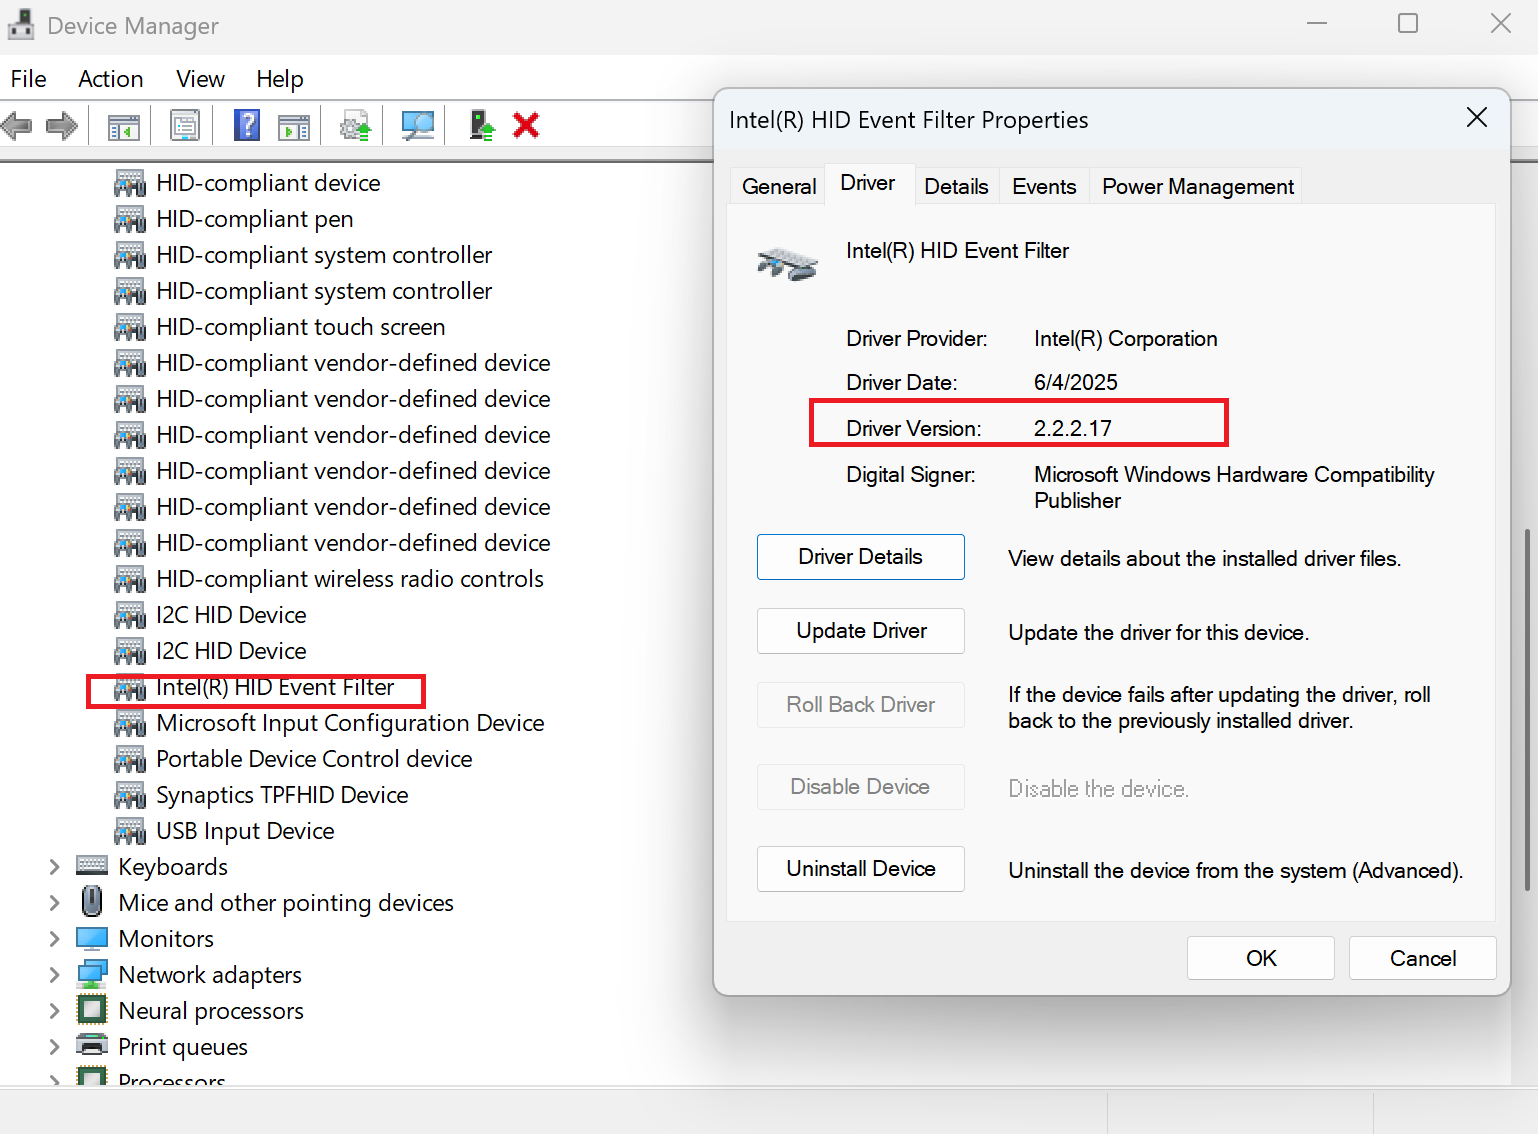Expand the Monitors category
This screenshot has width=1538, height=1134.
click(x=55, y=939)
